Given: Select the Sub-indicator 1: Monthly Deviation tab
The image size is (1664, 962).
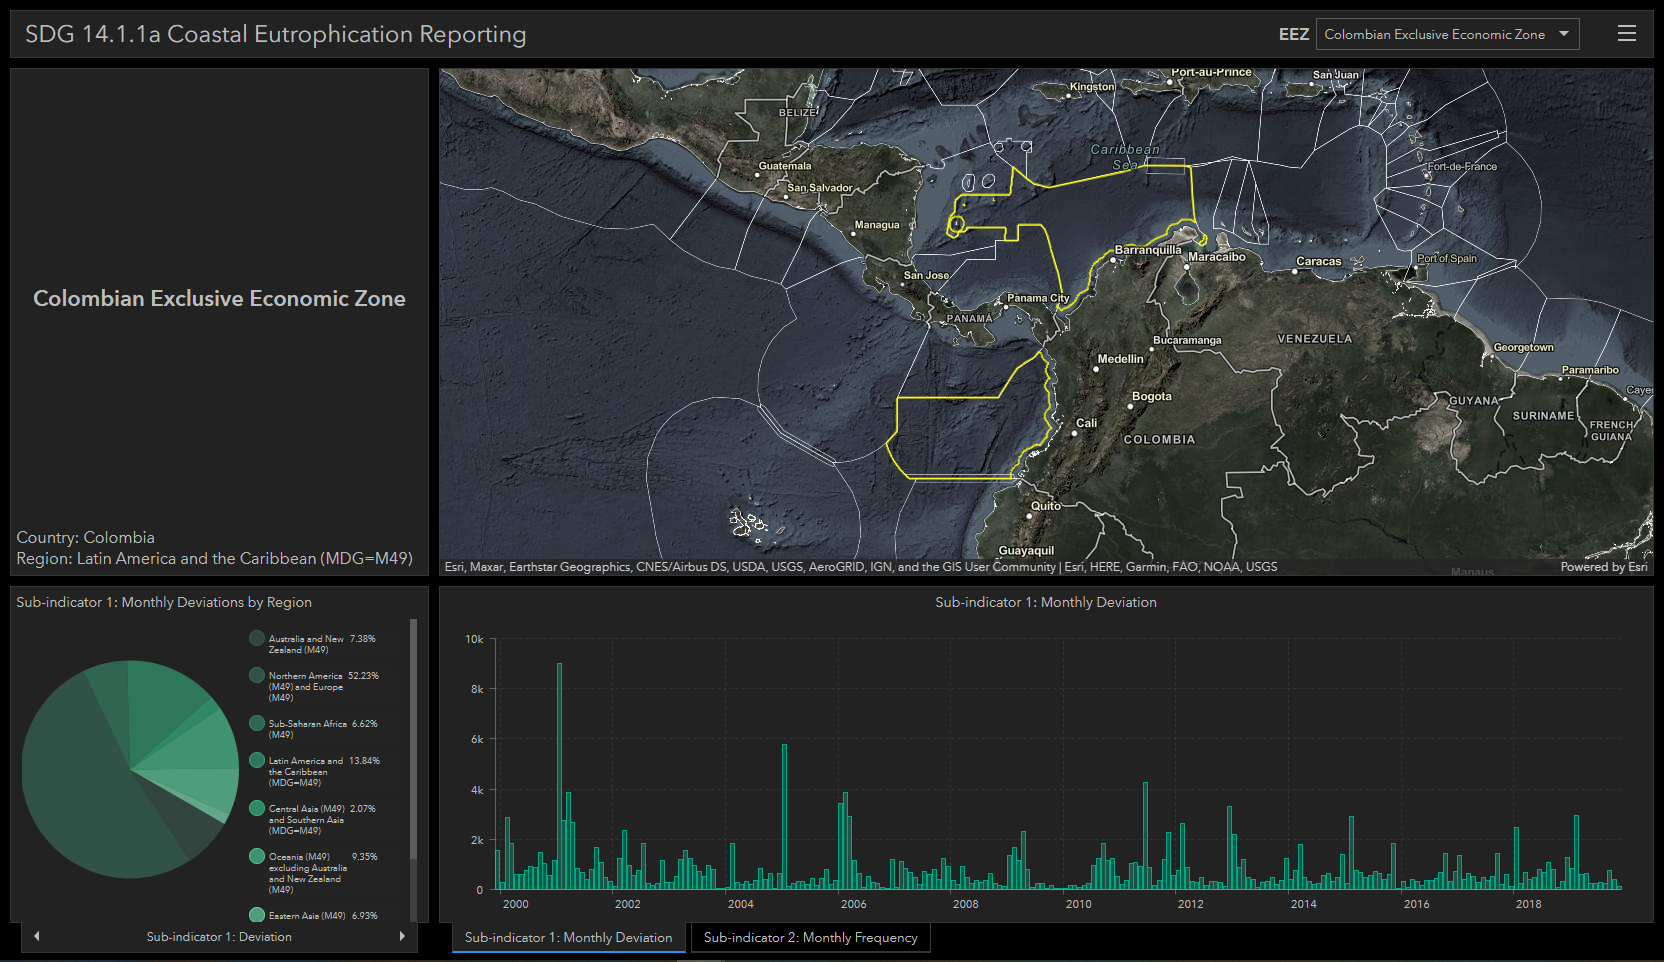Looking at the screenshot, I should [x=567, y=937].
